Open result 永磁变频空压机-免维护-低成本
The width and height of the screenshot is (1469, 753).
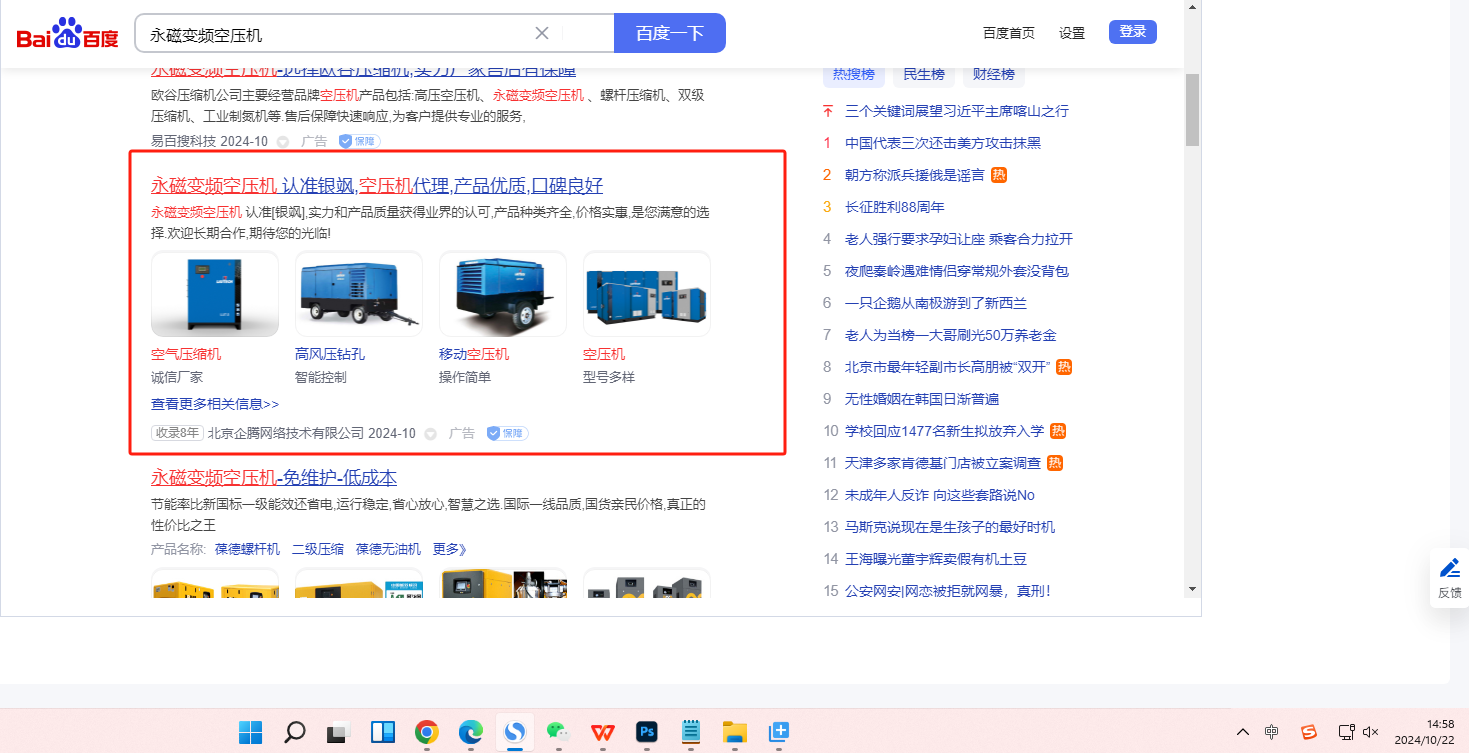274,477
